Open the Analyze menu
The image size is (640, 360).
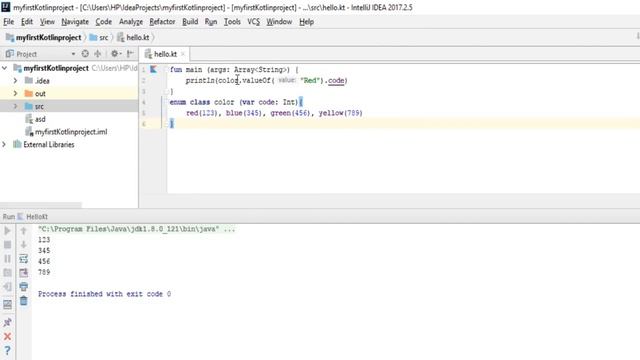click(x=131, y=22)
